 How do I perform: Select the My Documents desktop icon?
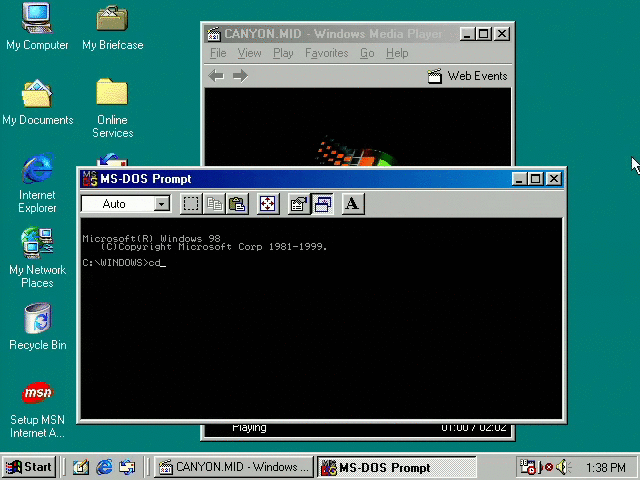click(37, 93)
